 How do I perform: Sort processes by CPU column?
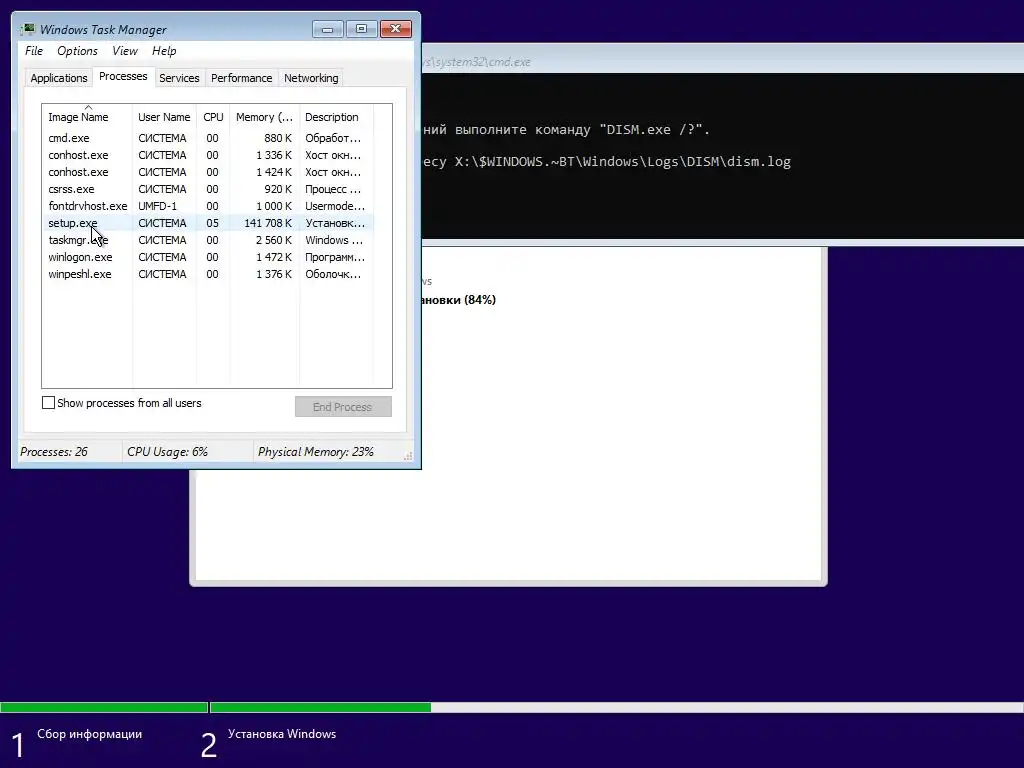pyautogui.click(x=213, y=117)
